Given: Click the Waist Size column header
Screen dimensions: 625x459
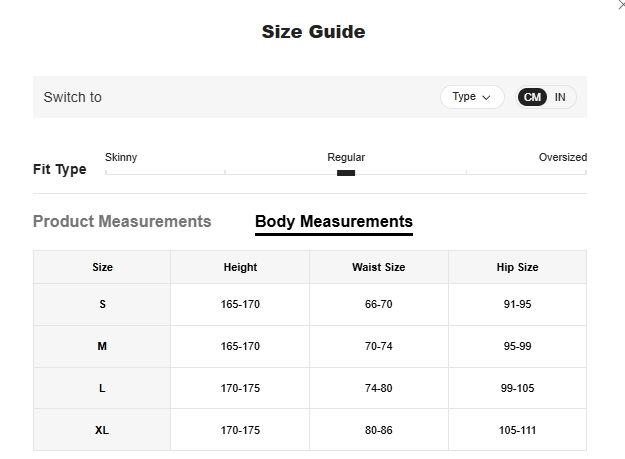Looking at the screenshot, I should [379, 267].
